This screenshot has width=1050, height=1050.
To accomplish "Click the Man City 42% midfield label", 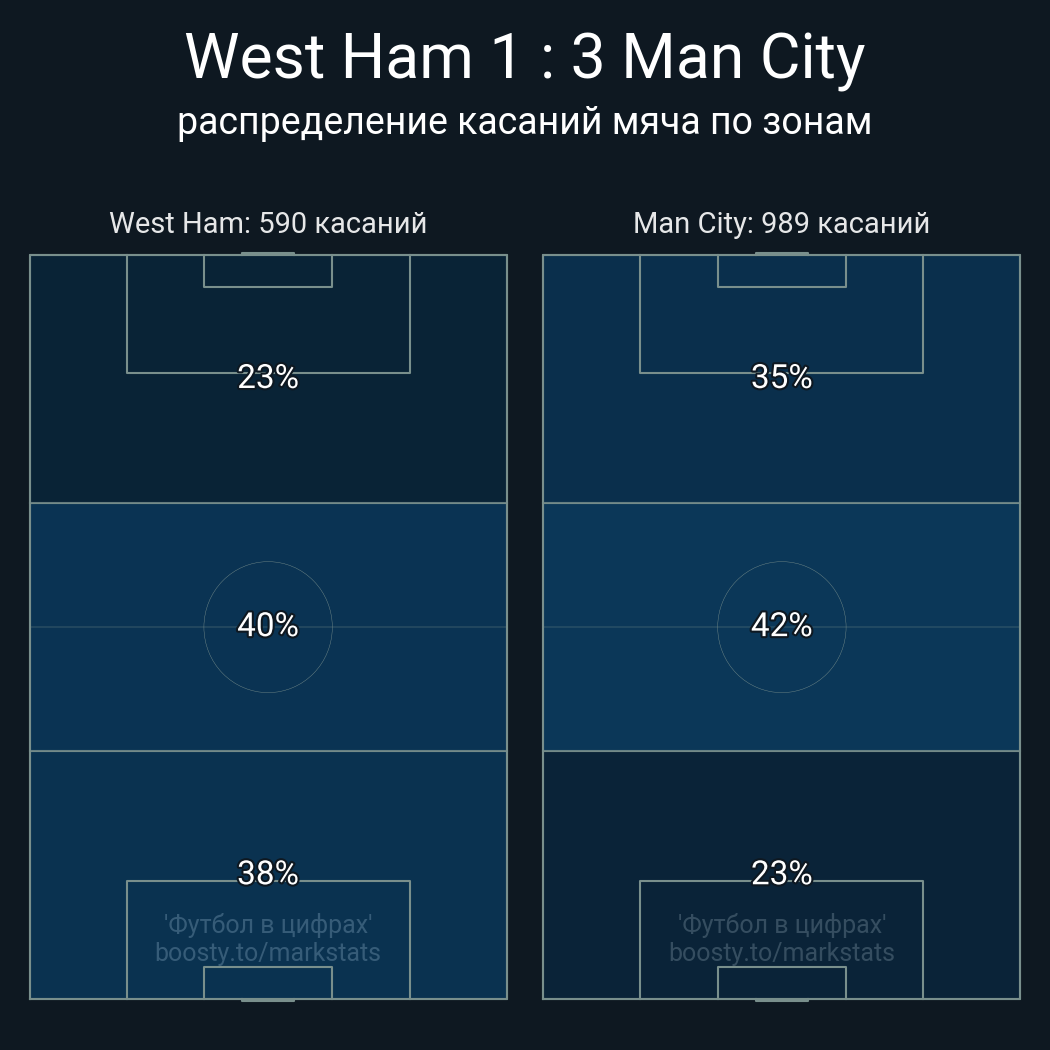I will [x=781, y=625].
